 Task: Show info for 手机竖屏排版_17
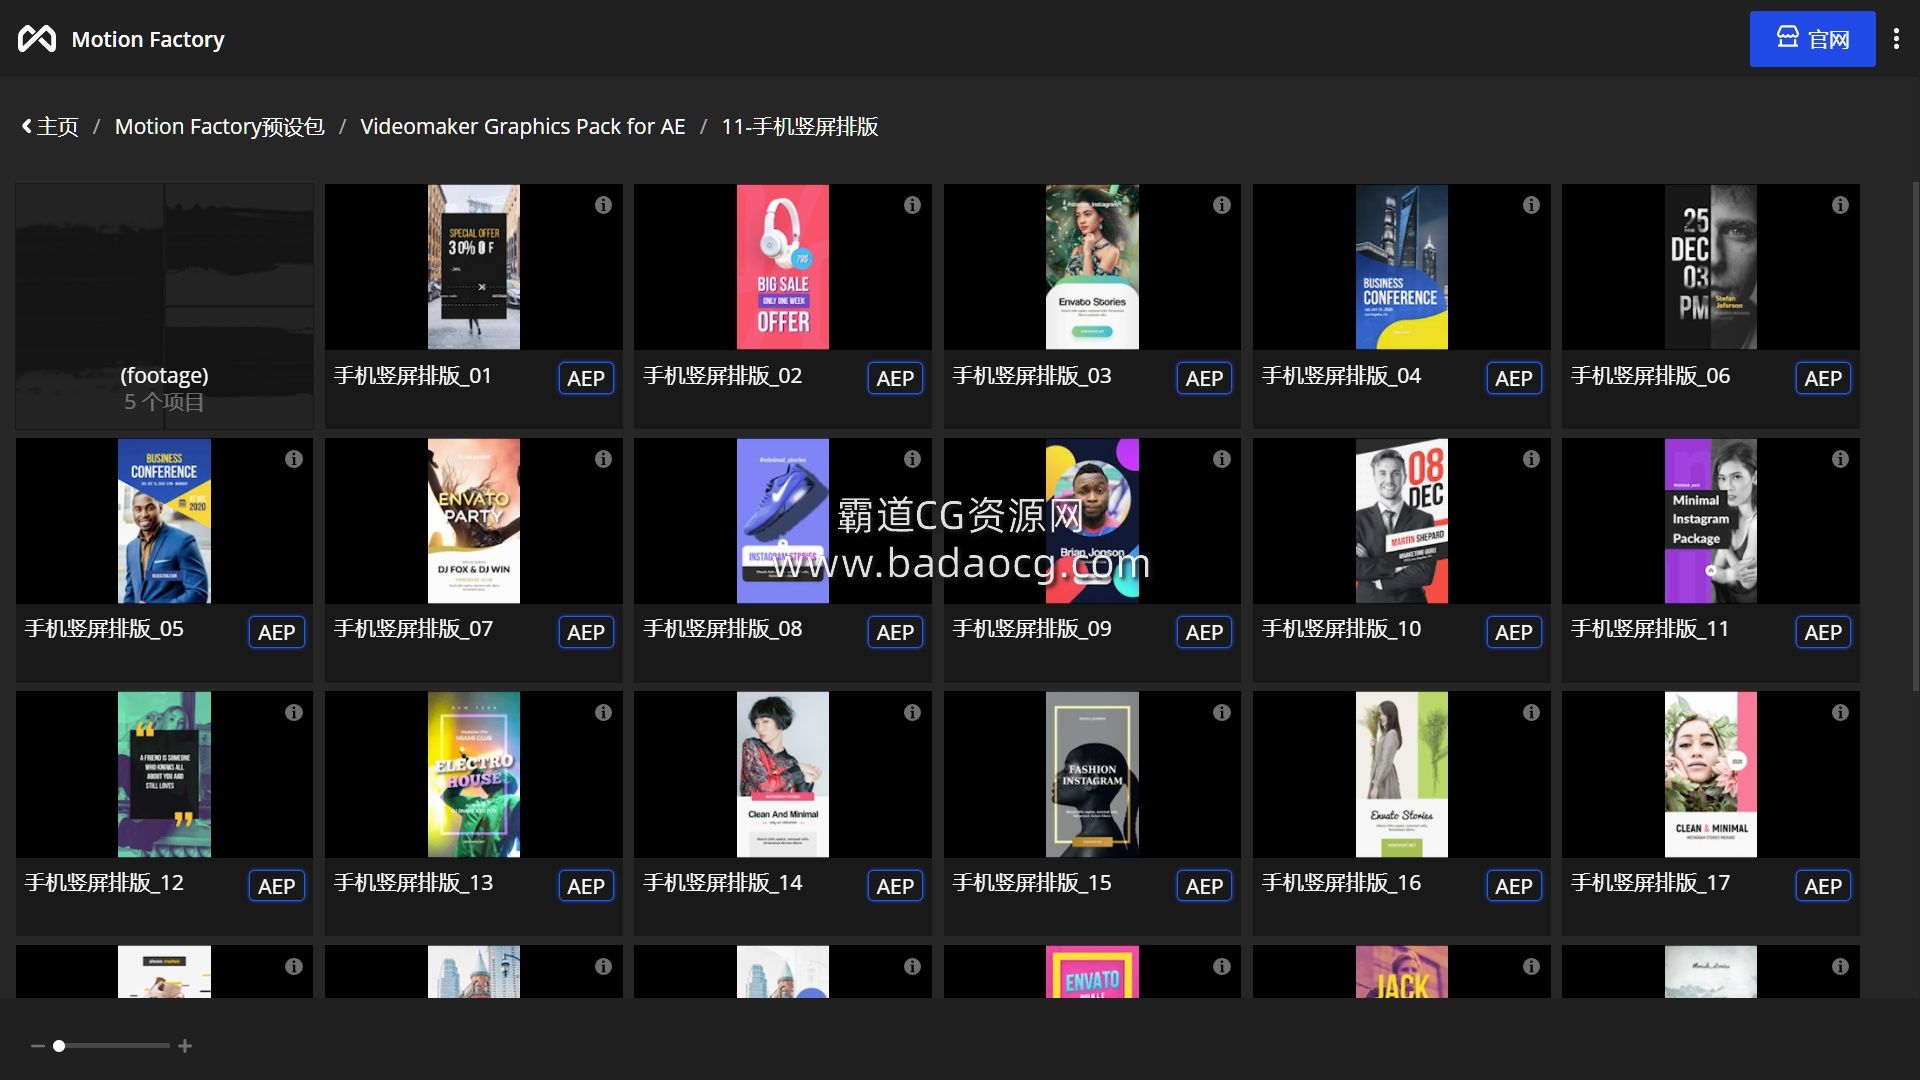(1840, 713)
